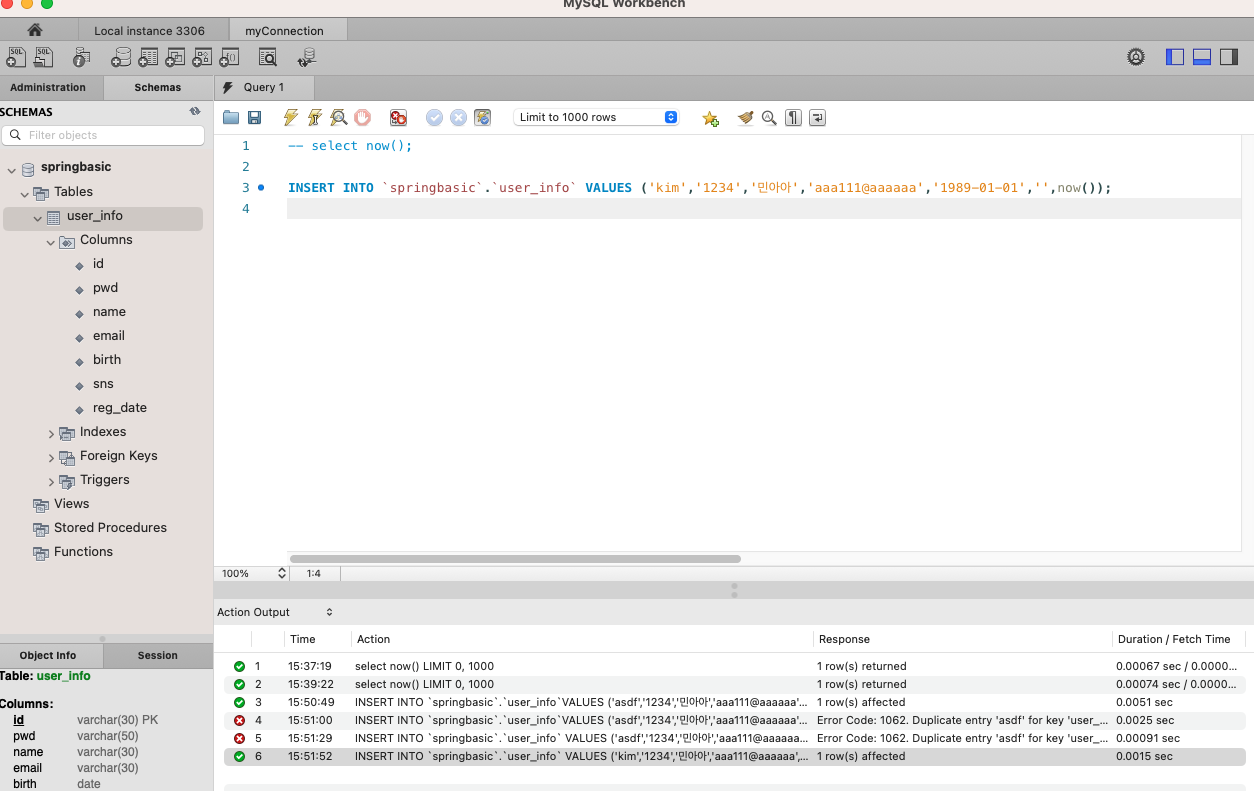Select output row 4 with error

[735, 720]
